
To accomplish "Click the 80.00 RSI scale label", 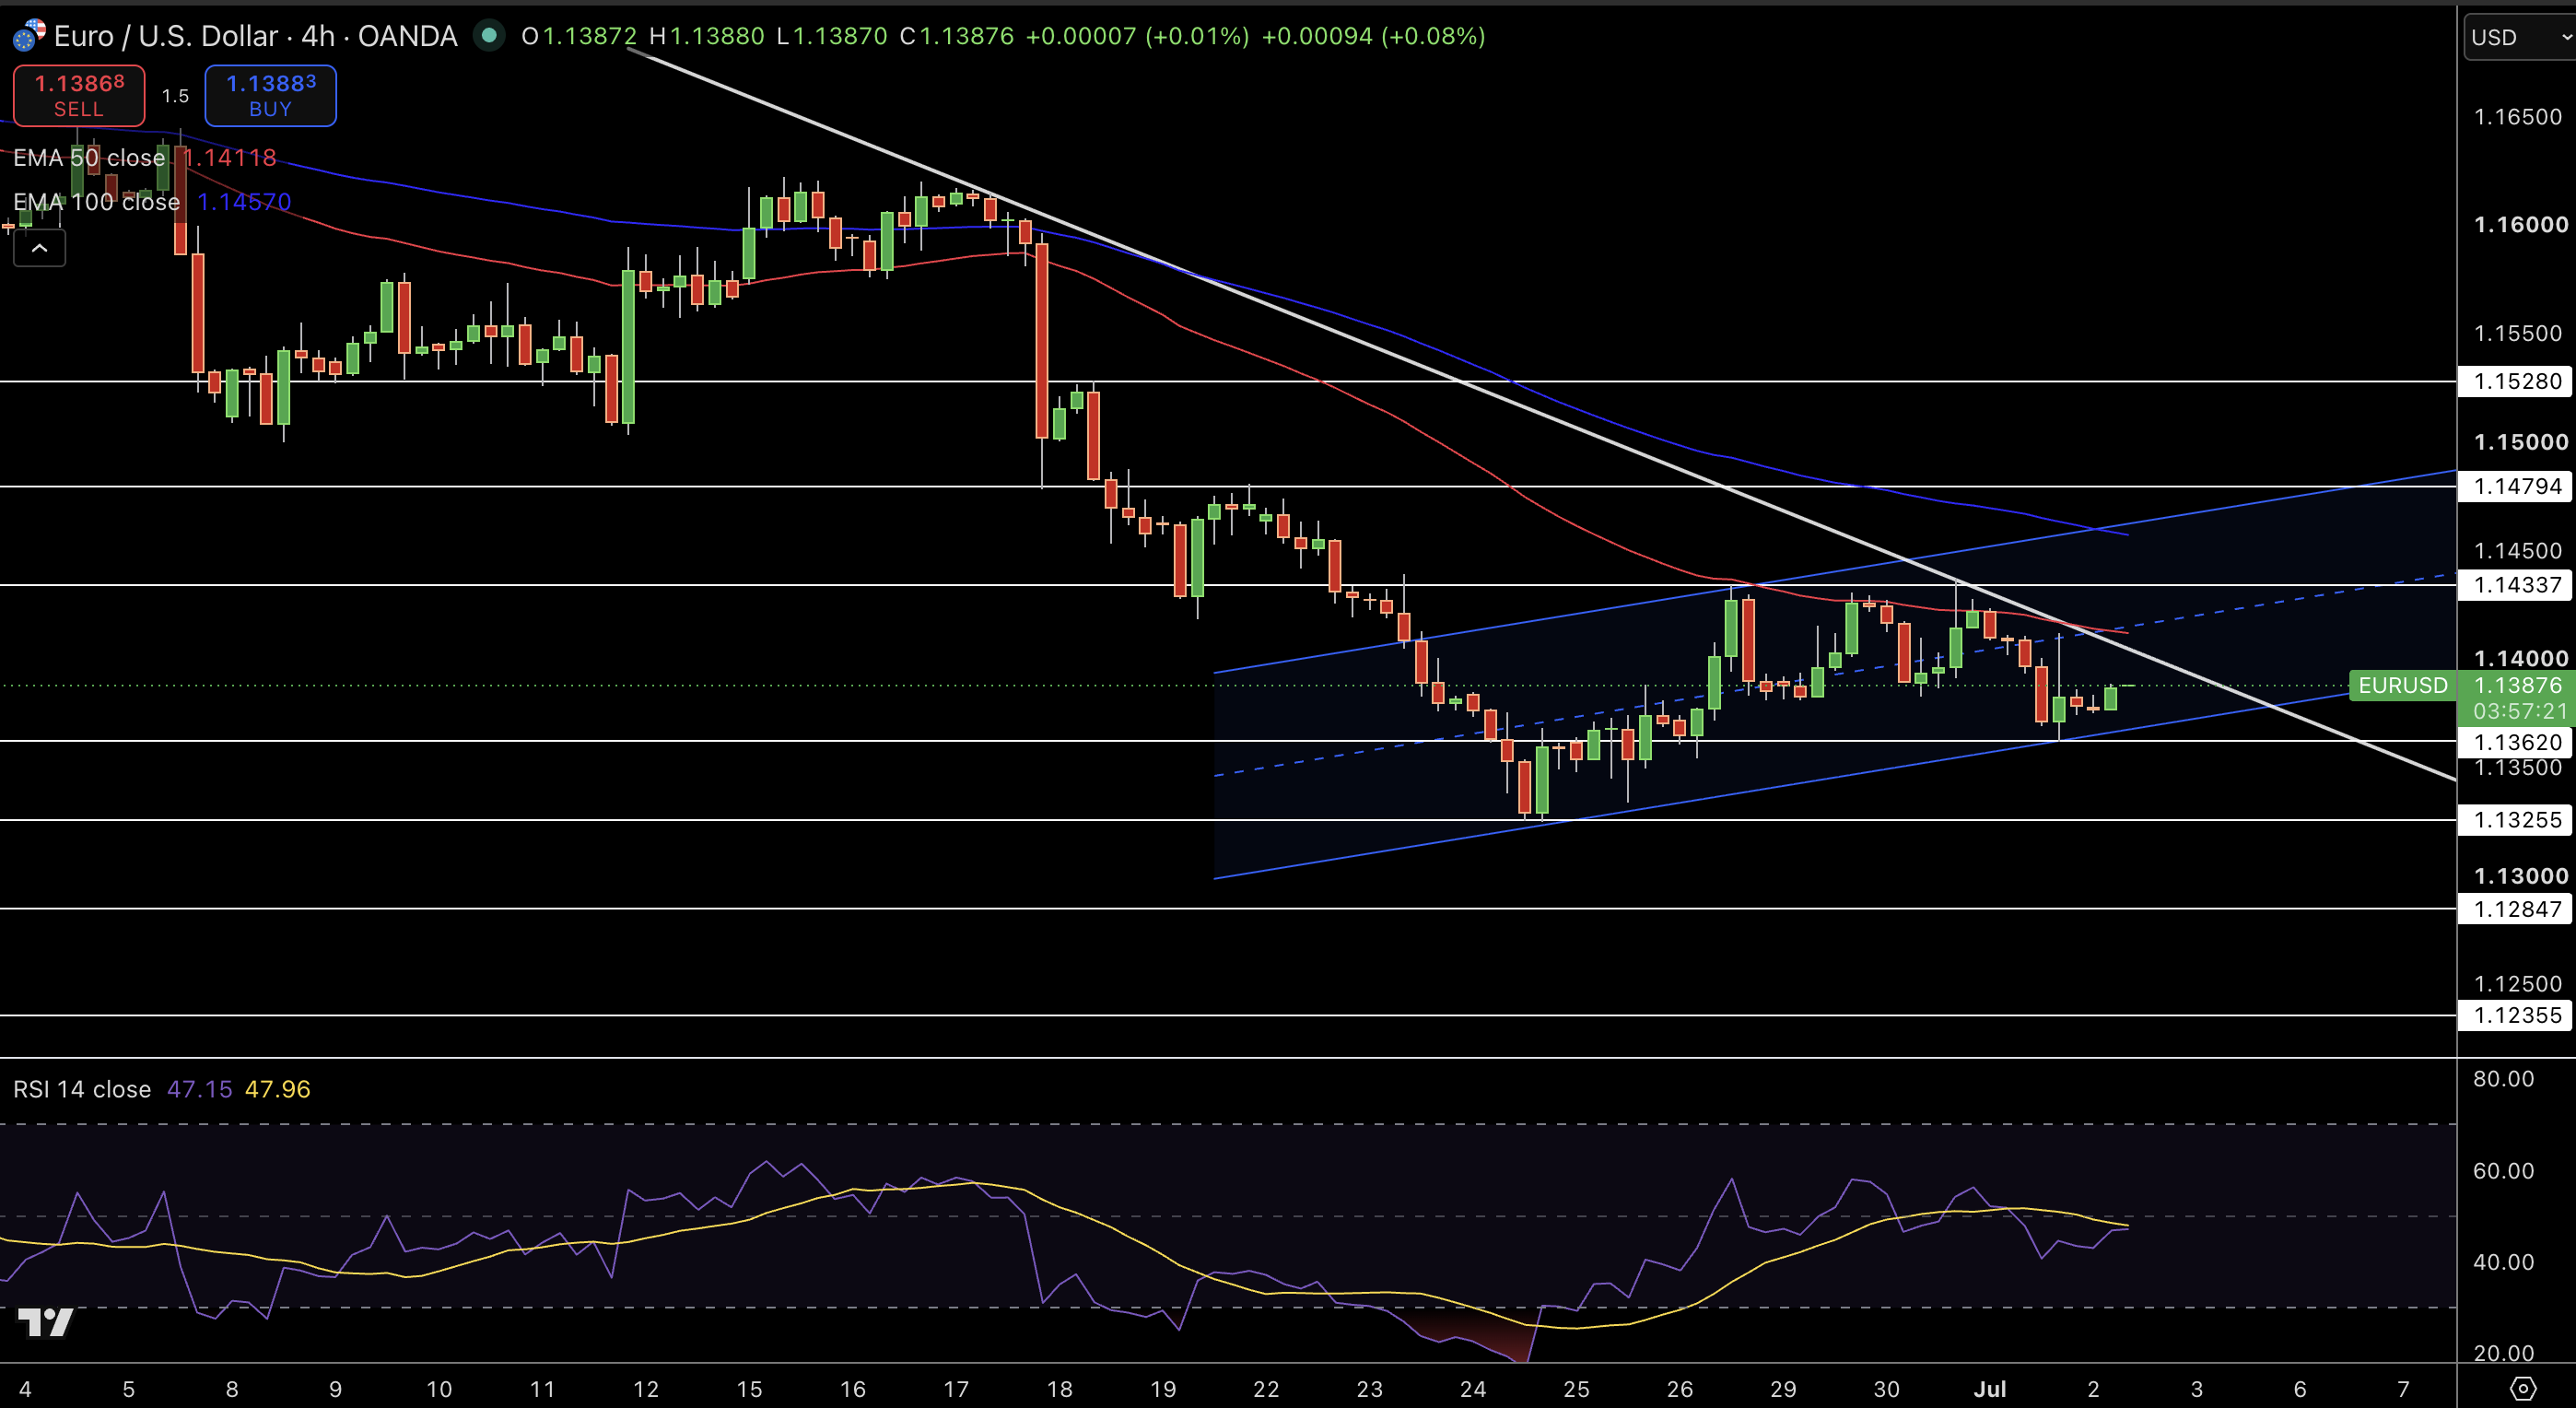I will coord(2503,1079).
